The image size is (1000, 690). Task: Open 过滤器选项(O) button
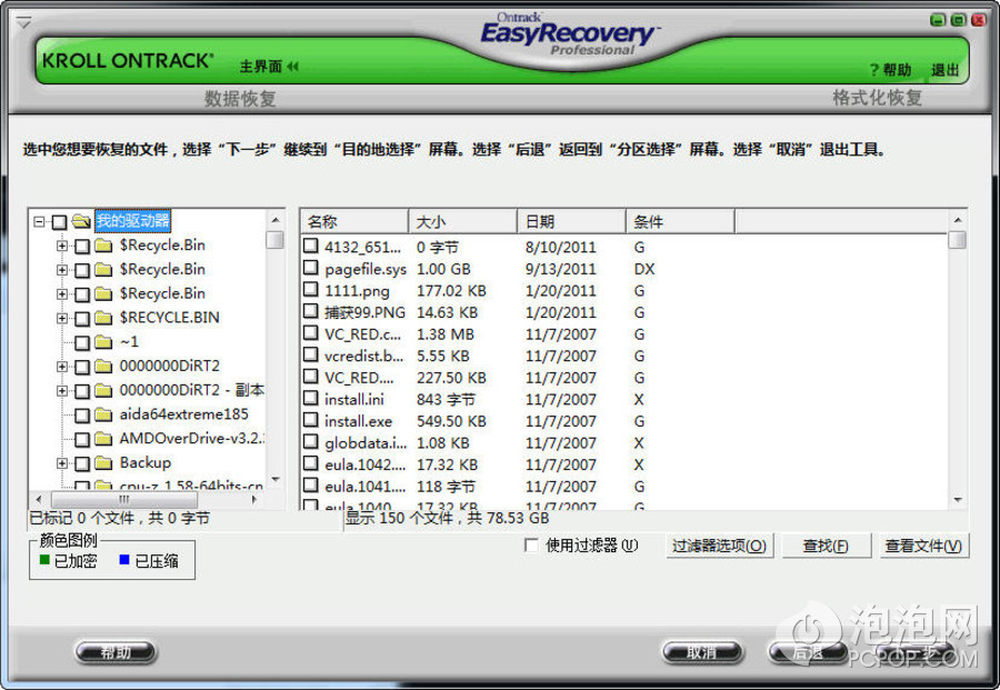point(719,546)
